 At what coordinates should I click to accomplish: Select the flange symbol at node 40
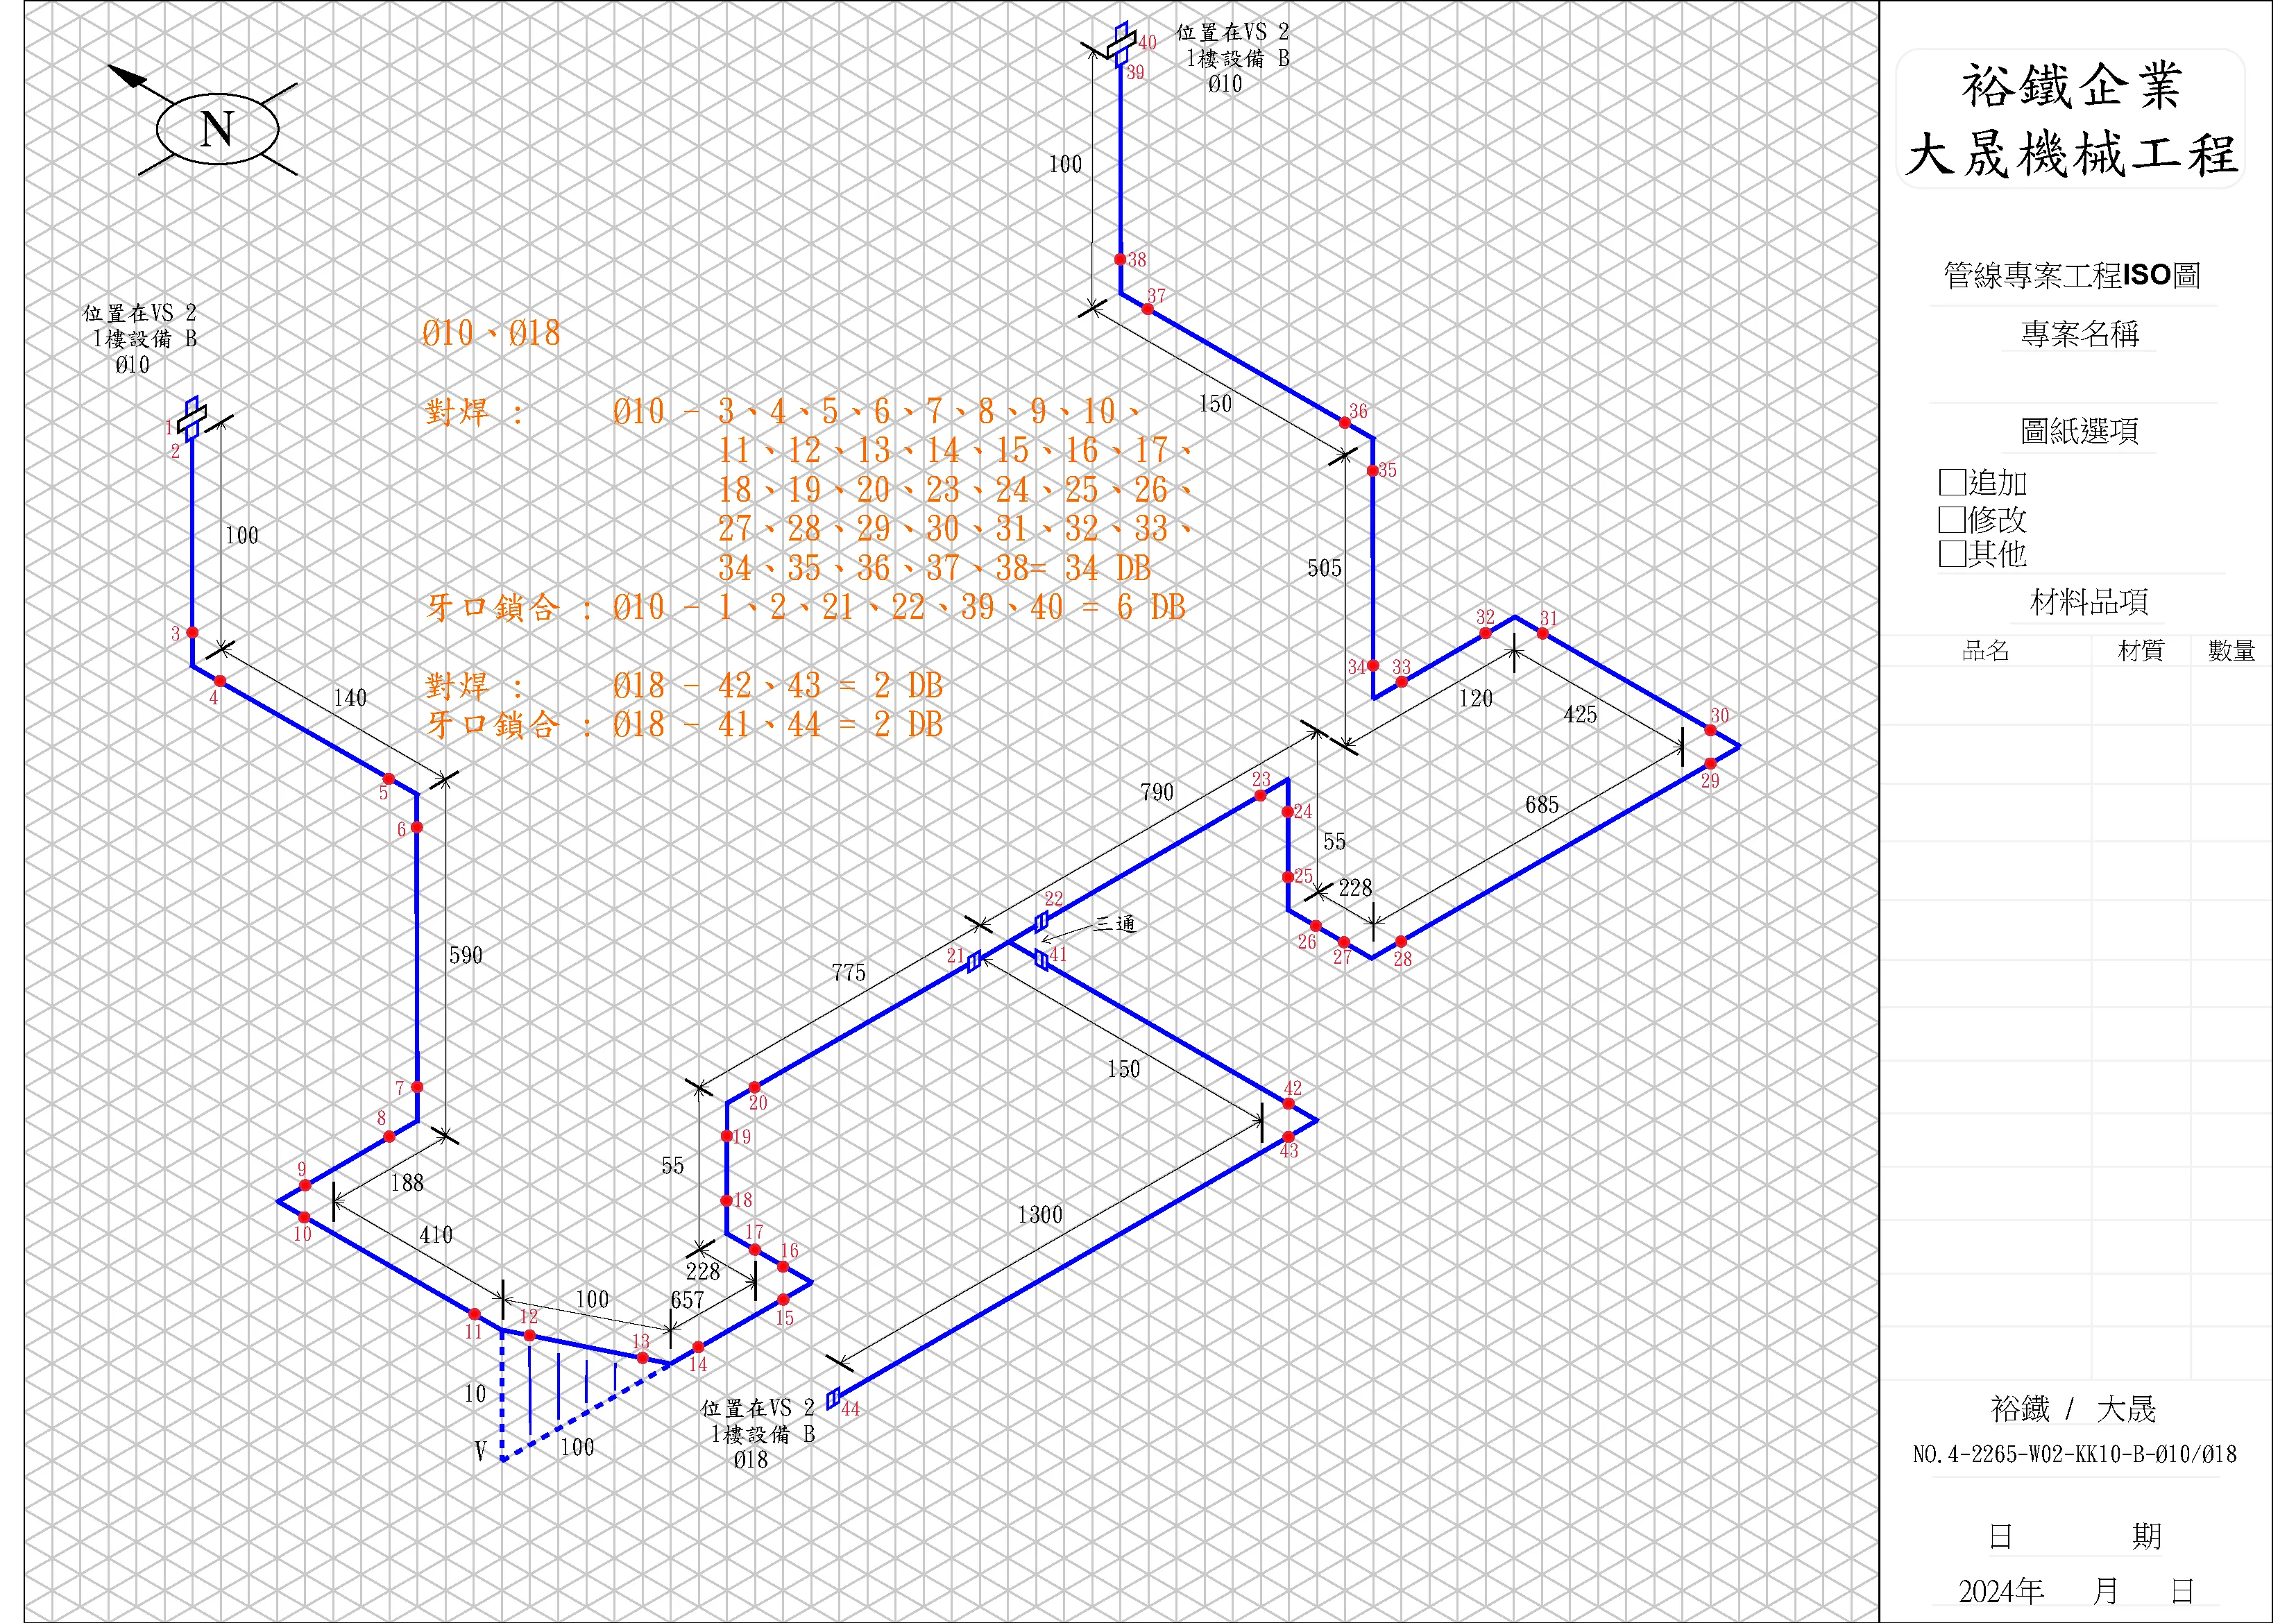[x=1121, y=45]
